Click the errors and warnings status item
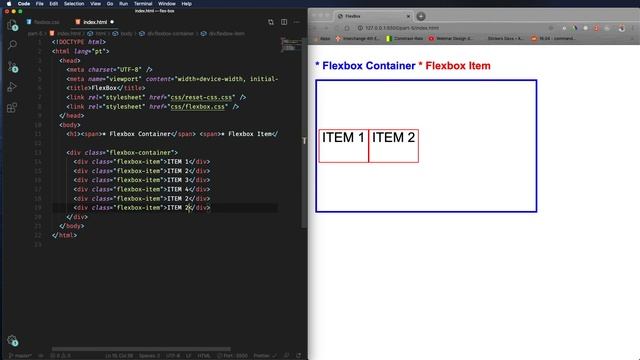The width and height of the screenshot is (640, 360). (60, 356)
